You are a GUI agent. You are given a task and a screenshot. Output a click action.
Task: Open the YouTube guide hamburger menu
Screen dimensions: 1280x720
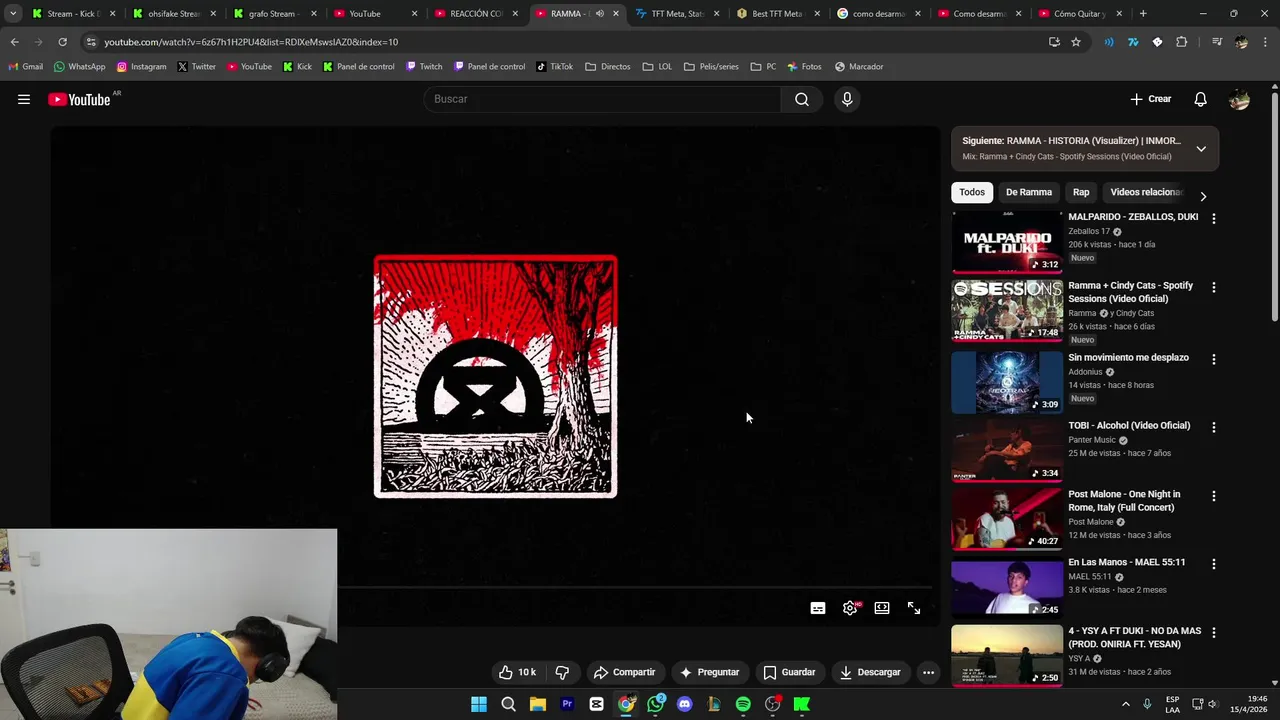click(x=24, y=99)
